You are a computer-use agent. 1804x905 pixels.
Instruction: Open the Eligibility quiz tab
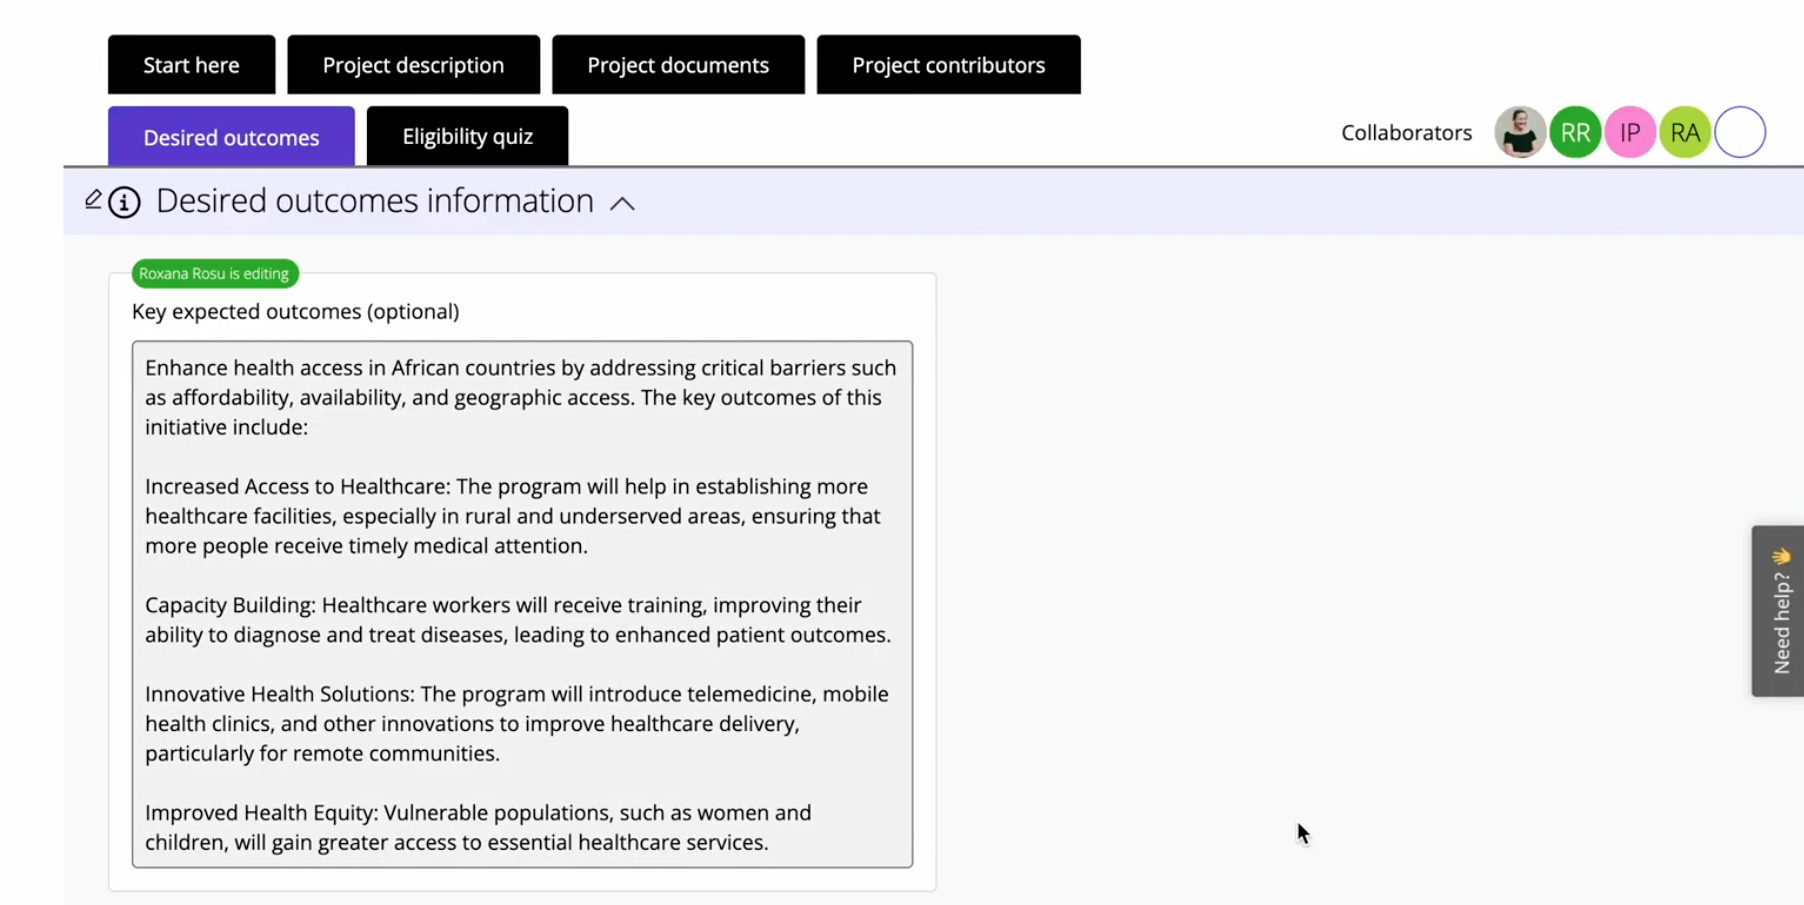point(467,137)
